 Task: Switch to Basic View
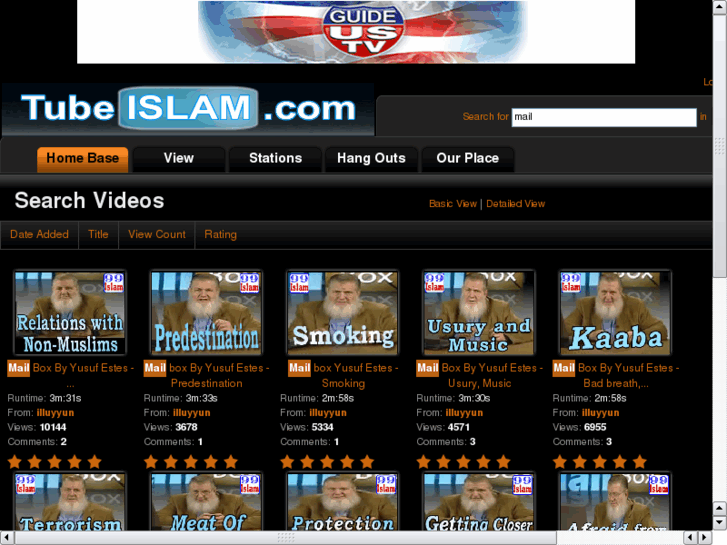[453, 204]
